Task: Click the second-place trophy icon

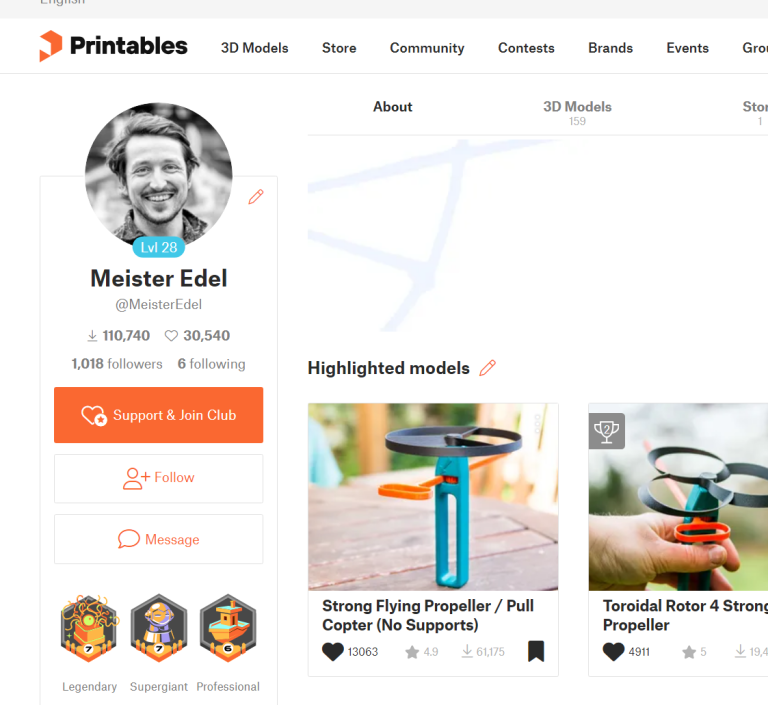Action: pyautogui.click(x=607, y=431)
